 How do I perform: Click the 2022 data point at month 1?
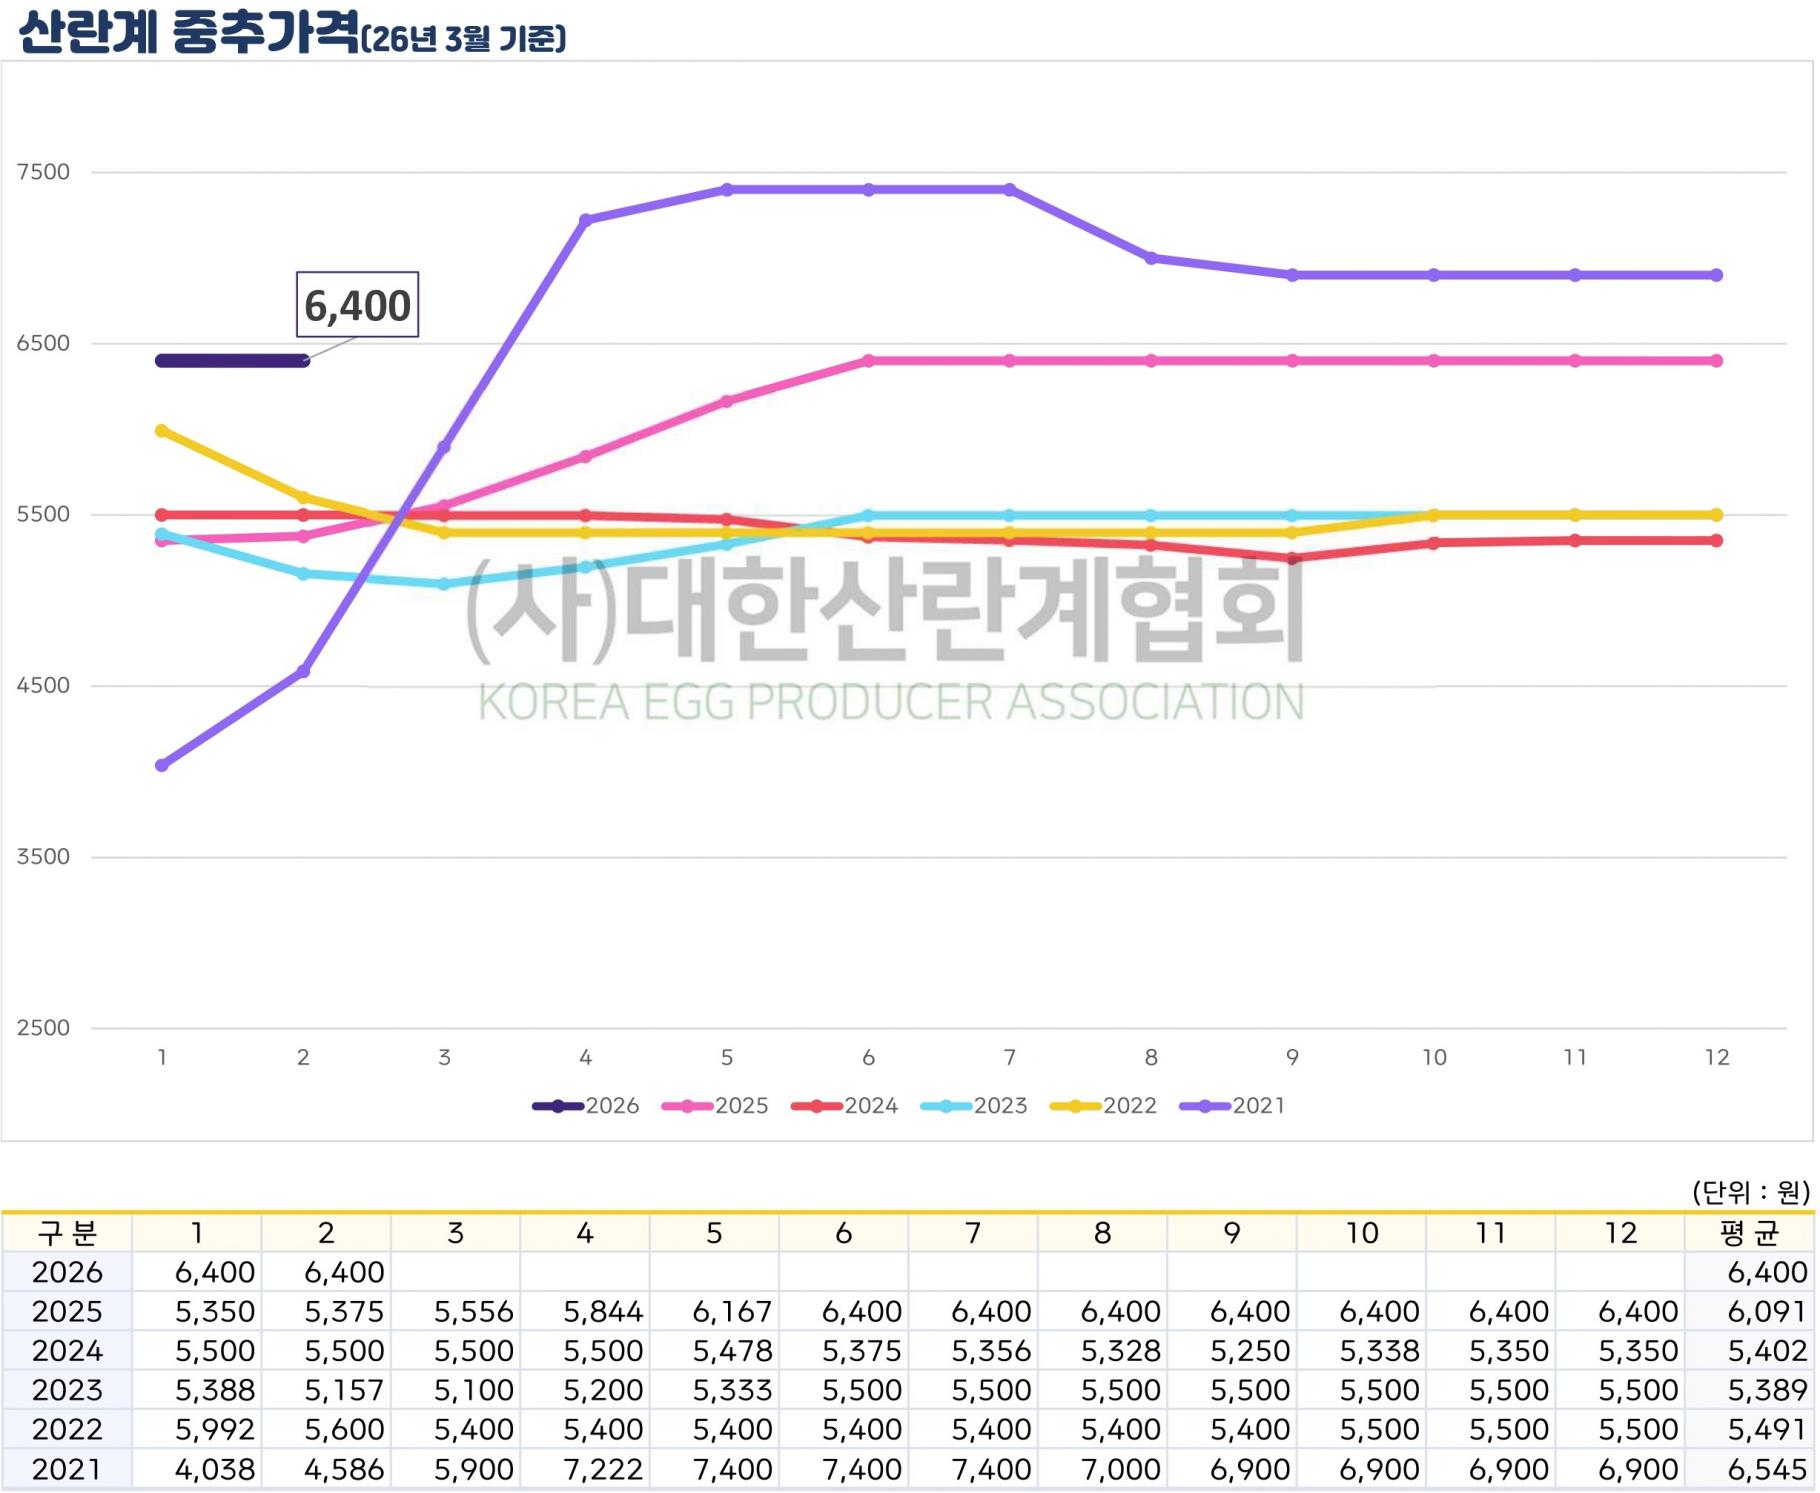pyautogui.click(x=162, y=431)
